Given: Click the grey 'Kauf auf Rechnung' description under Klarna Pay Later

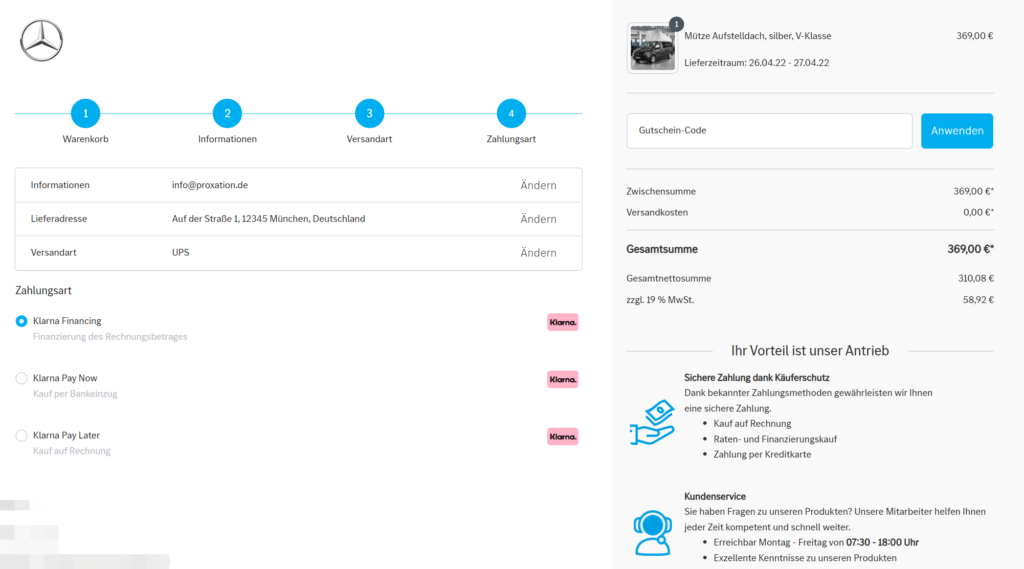Looking at the screenshot, I should click(x=72, y=451).
